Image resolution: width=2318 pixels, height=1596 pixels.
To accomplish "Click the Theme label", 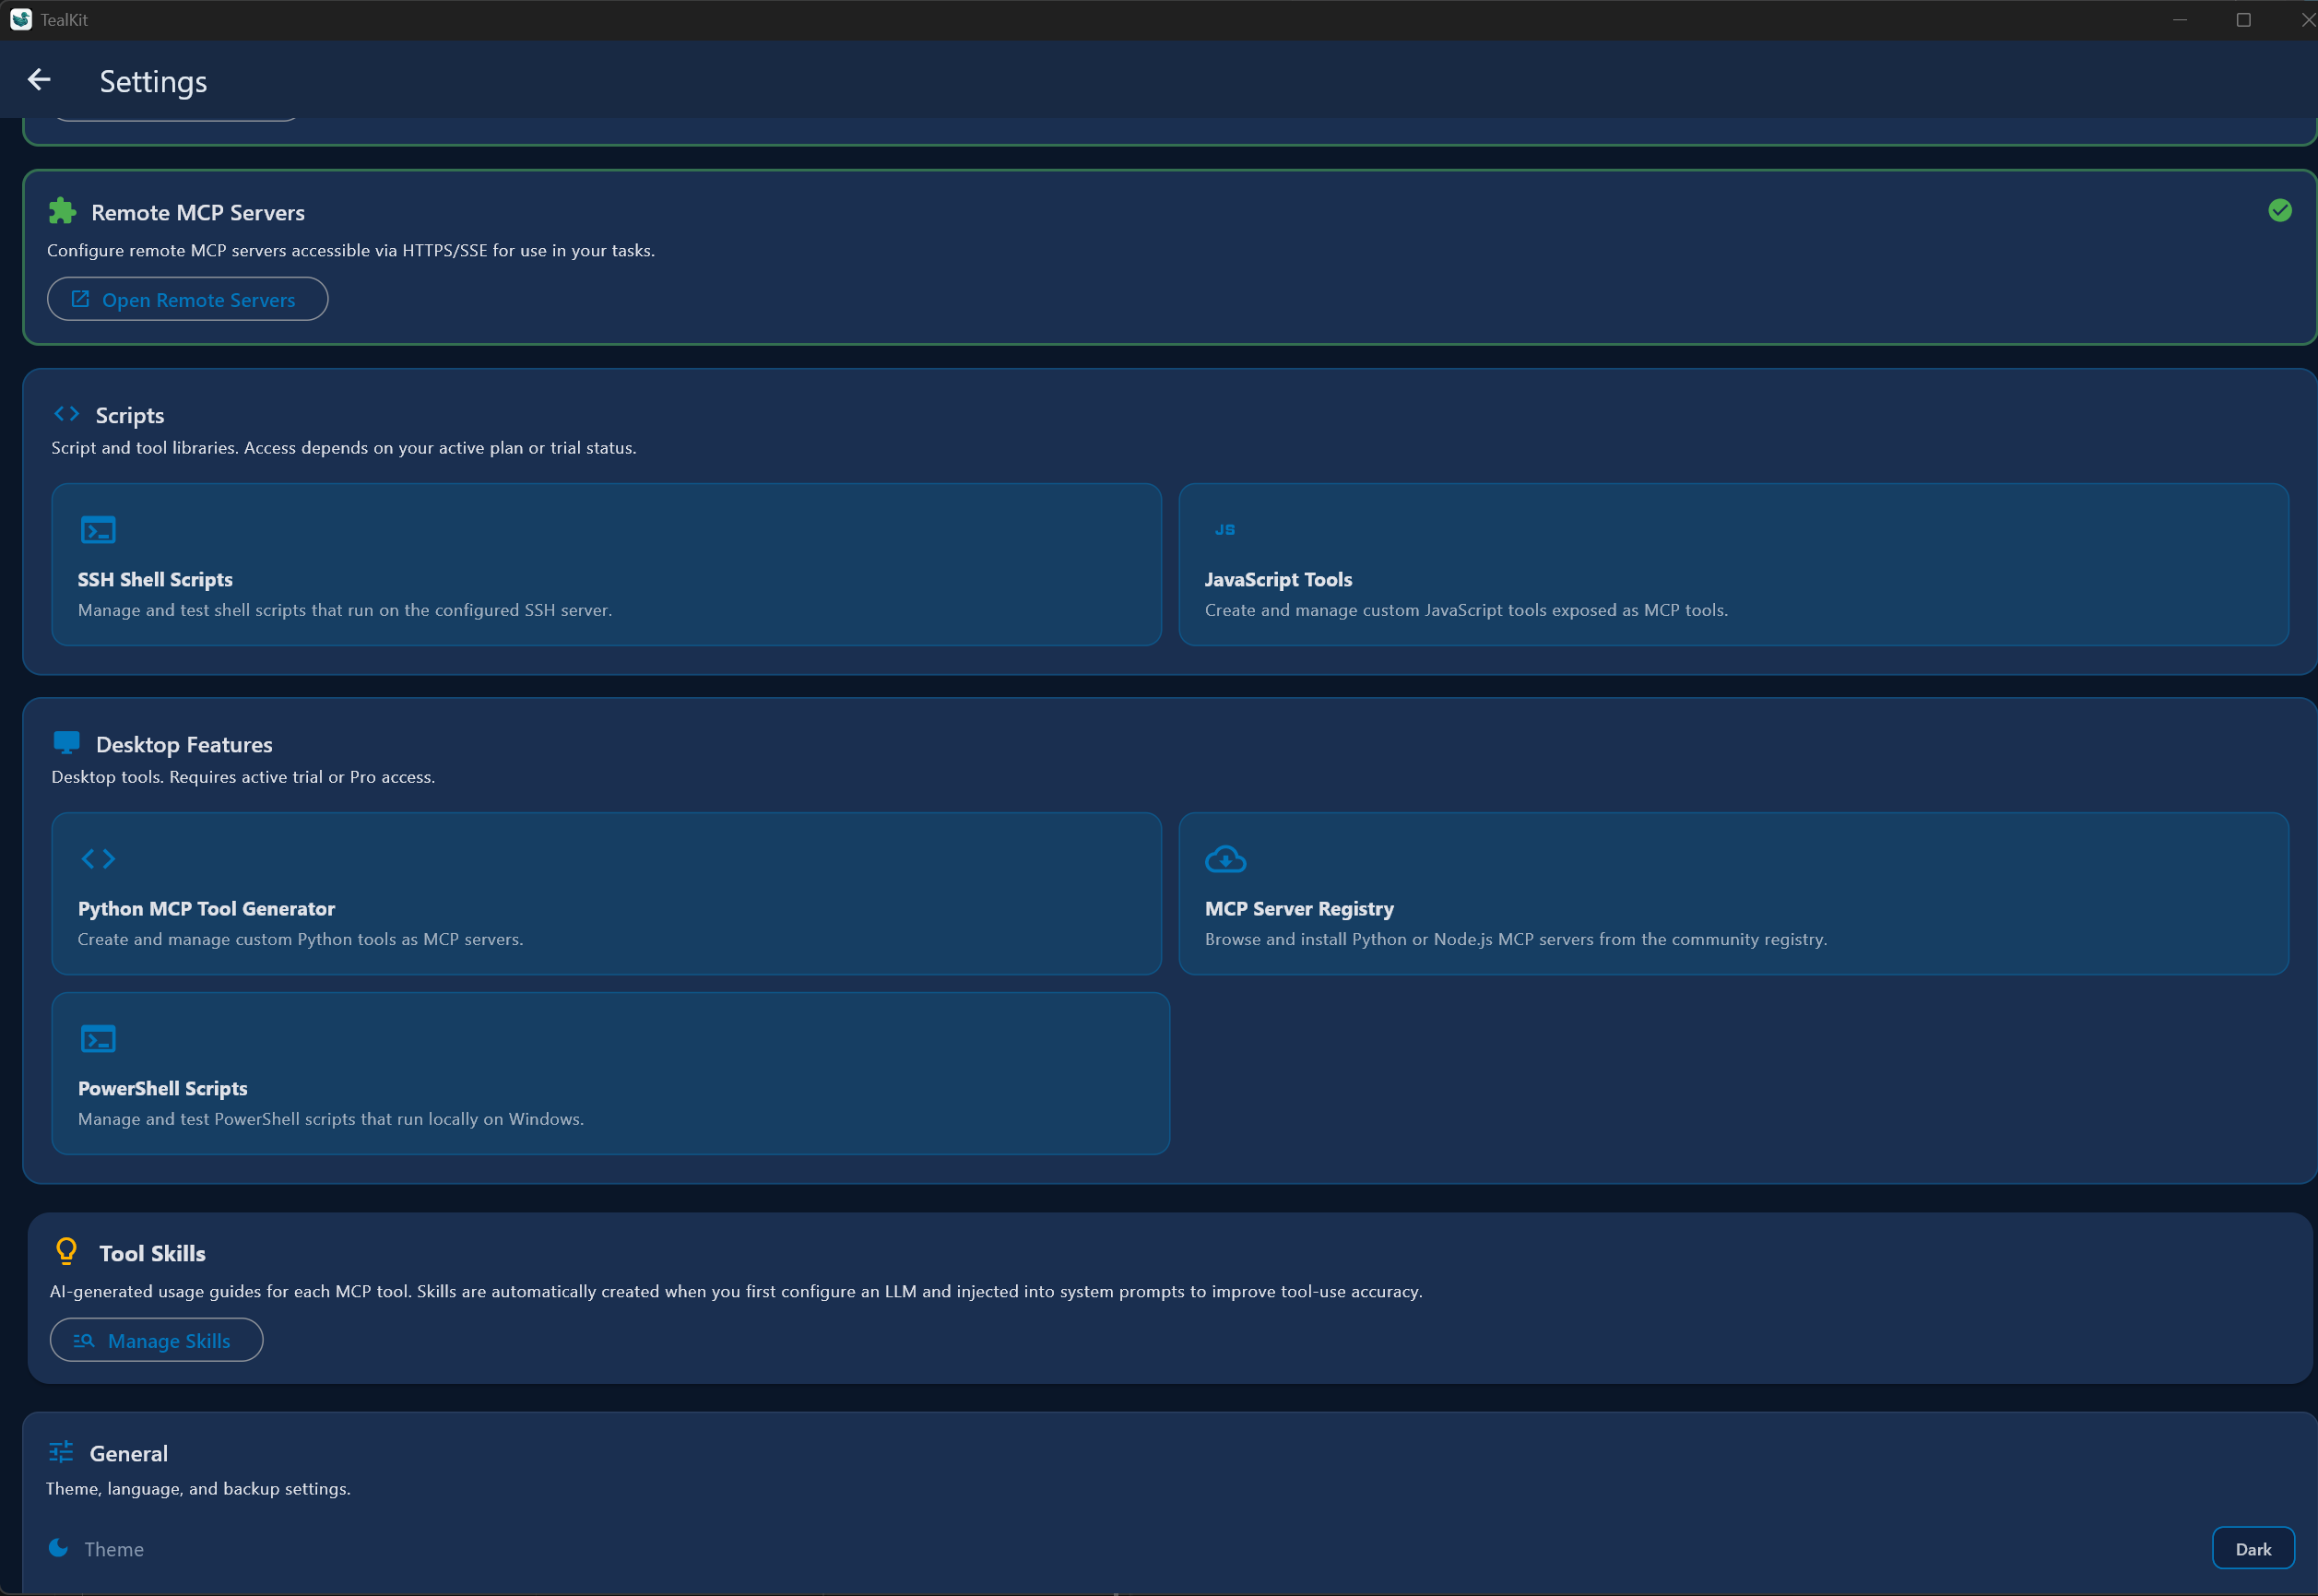I will click(114, 1549).
